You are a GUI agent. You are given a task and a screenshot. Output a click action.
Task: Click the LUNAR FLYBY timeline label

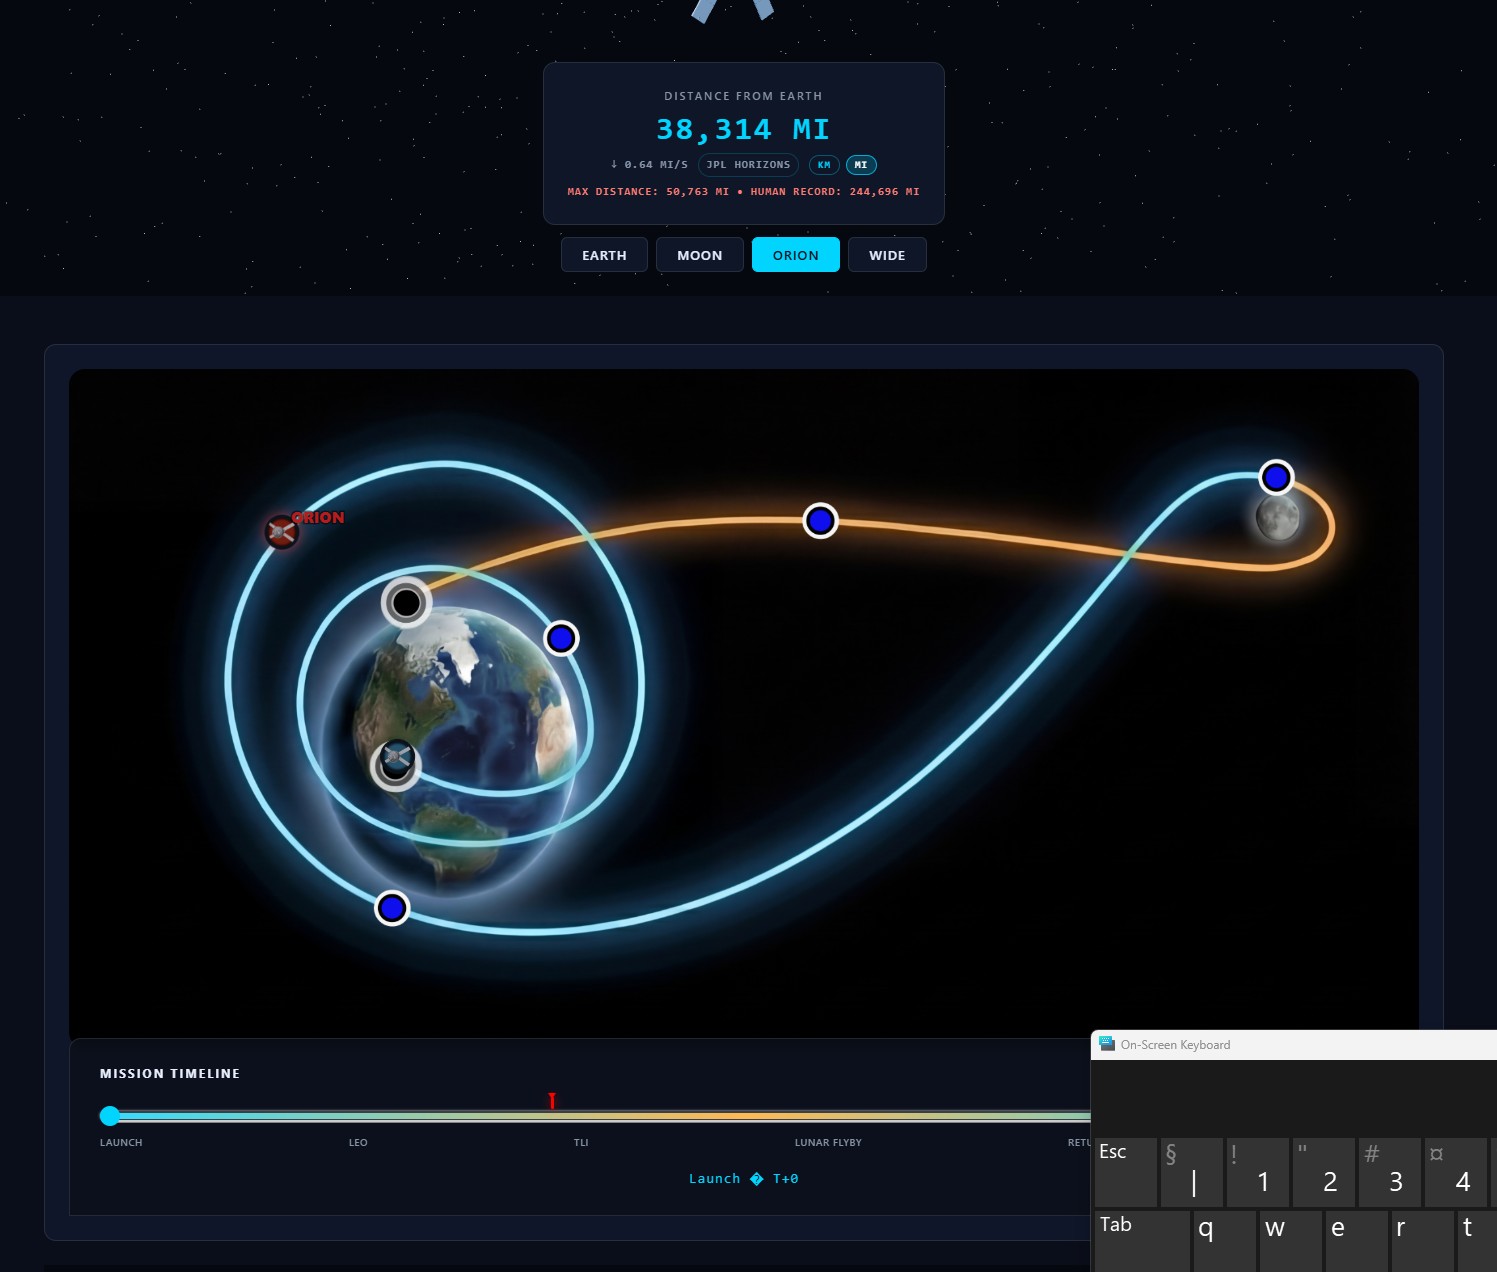[x=828, y=1143]
